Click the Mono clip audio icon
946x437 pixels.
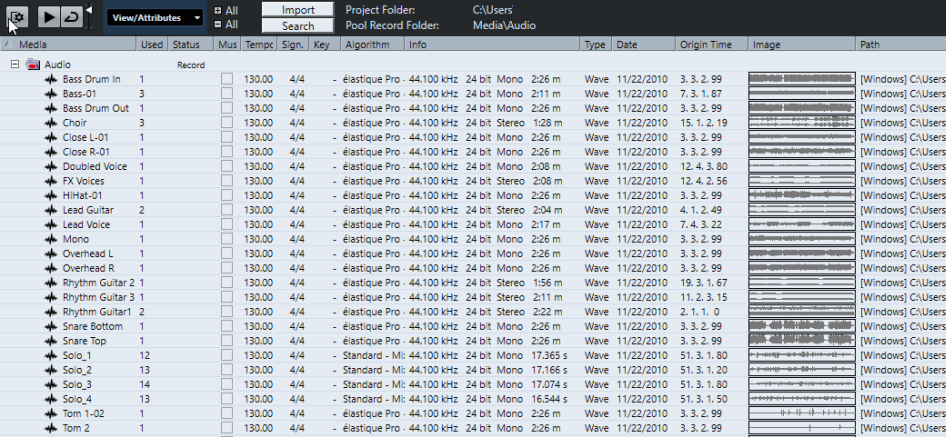(51, 239)
